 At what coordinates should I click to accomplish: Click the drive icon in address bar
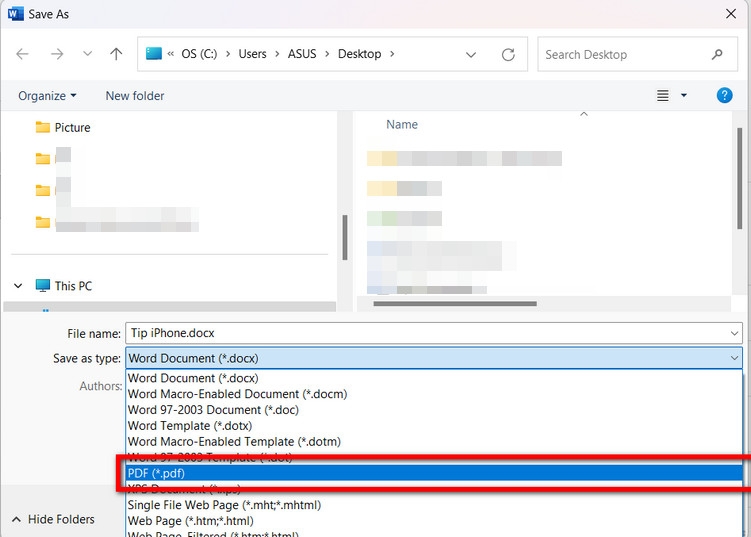coord(154,53)
